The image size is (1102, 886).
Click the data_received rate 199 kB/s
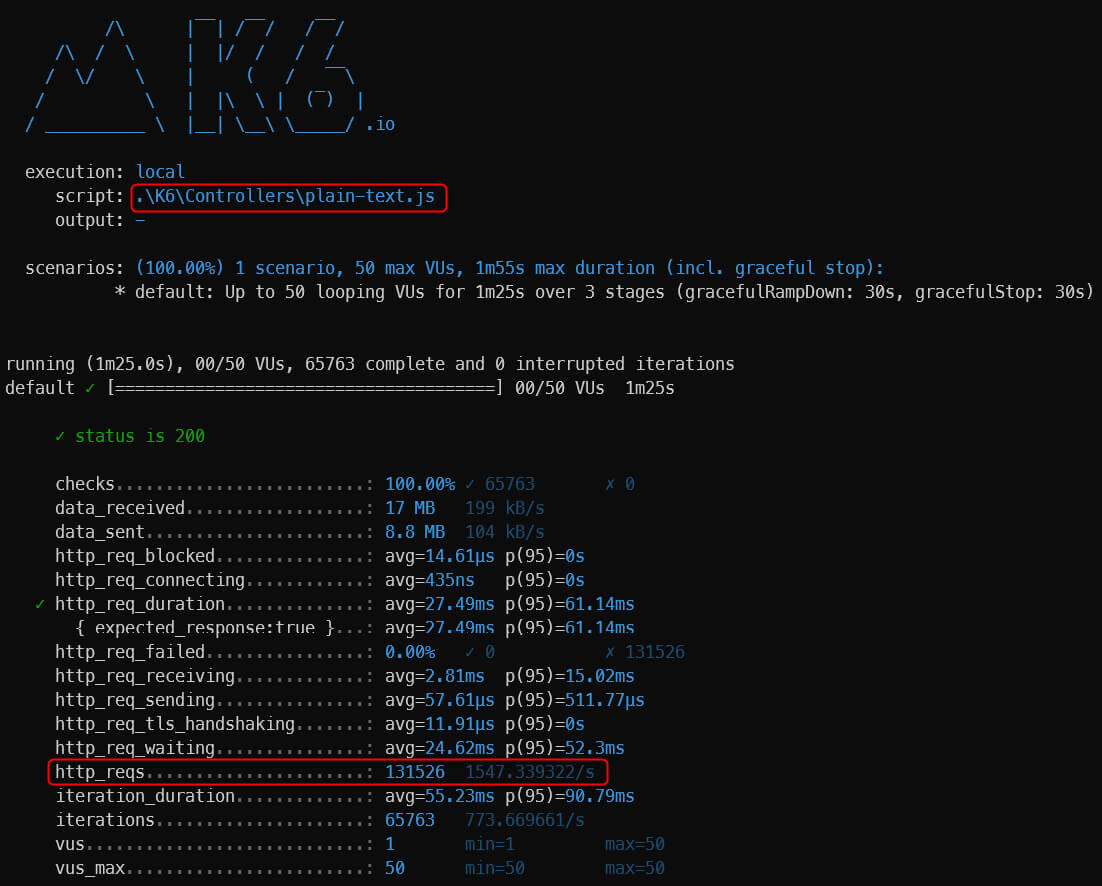pyautogui.click(x=505, y=508)
